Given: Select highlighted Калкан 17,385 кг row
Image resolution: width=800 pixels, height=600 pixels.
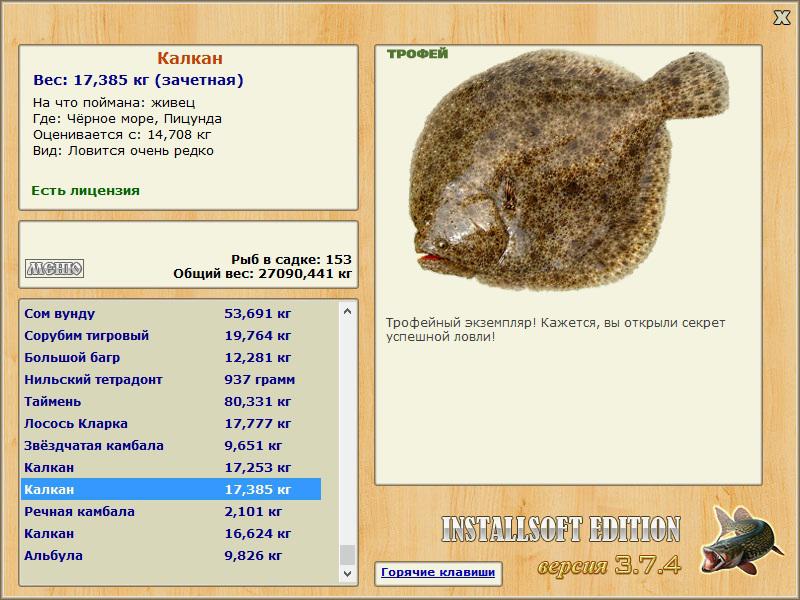Looking at the screenshot, I should pos(171,489).
